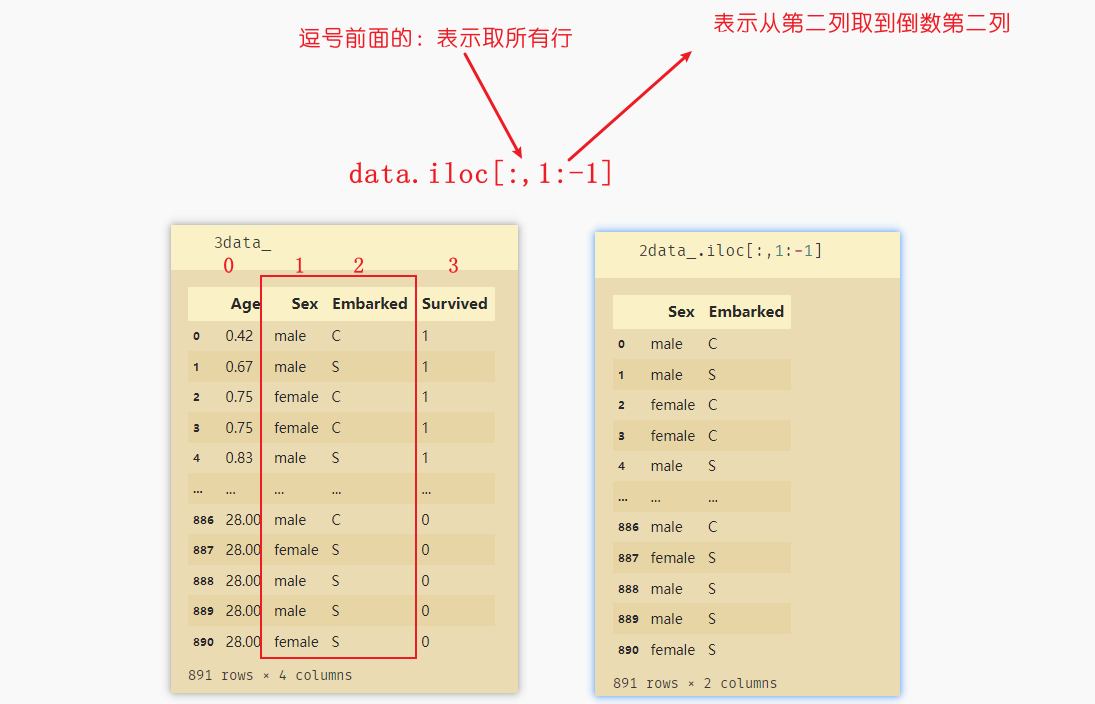Click Age "28.00" in row 890
Screen dimensions: 1095x704
pos(243,642)
